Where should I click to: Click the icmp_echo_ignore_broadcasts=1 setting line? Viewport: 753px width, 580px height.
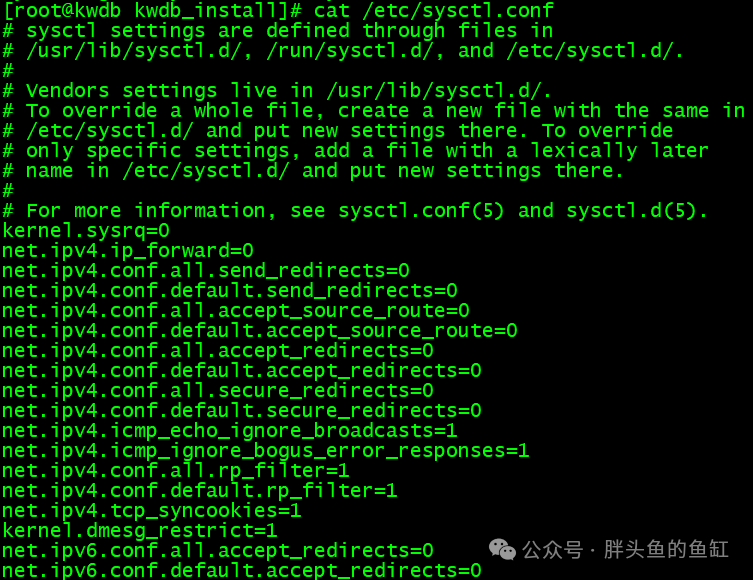[x=230, y=431]
